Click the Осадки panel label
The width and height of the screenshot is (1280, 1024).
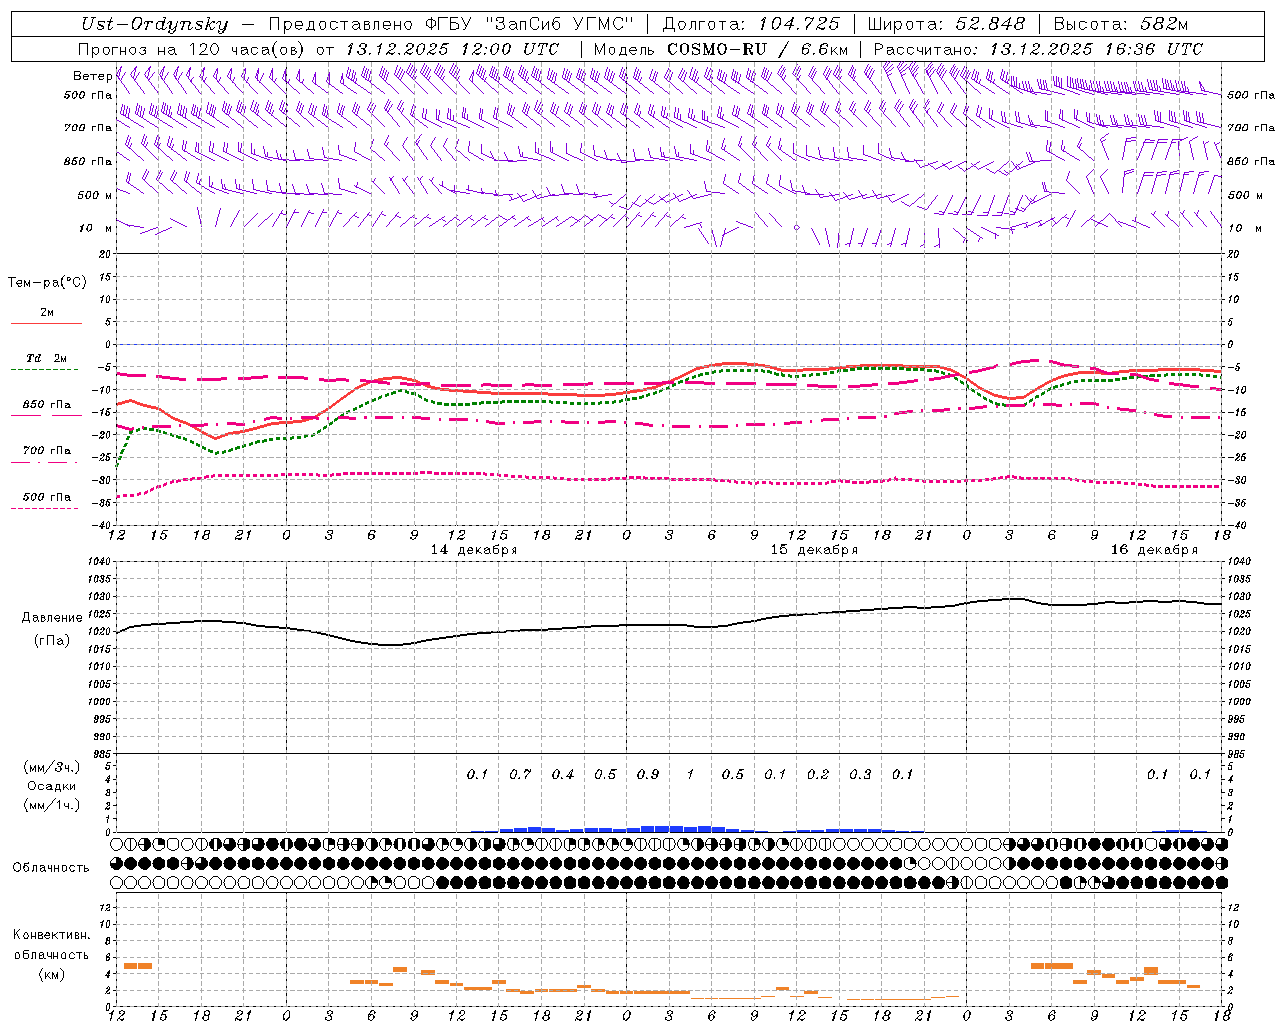point(52,787)
